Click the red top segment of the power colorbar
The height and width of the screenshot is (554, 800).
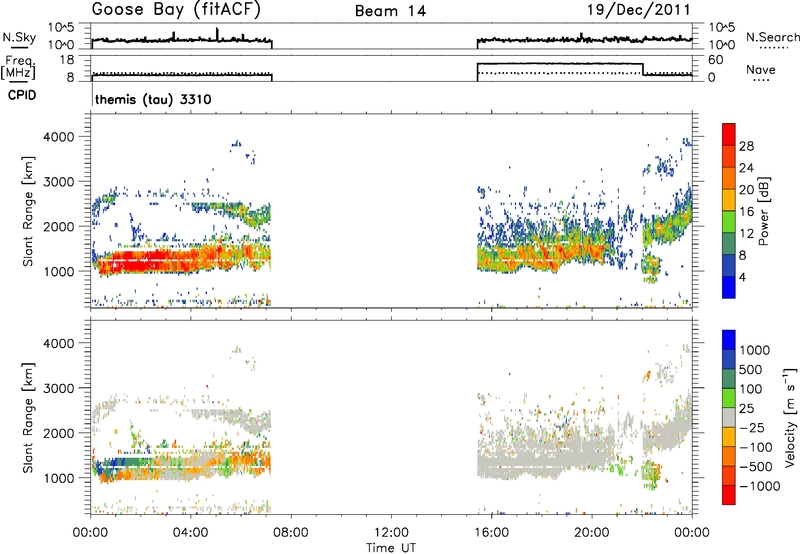pos(729,134)
